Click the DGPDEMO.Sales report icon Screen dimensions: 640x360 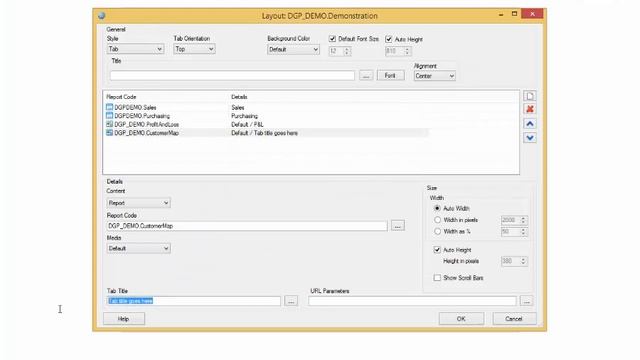tap(109, 107)
